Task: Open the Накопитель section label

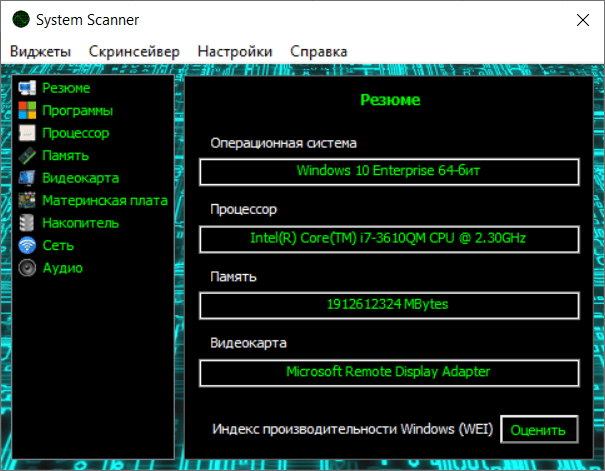Action: point(80,223)
